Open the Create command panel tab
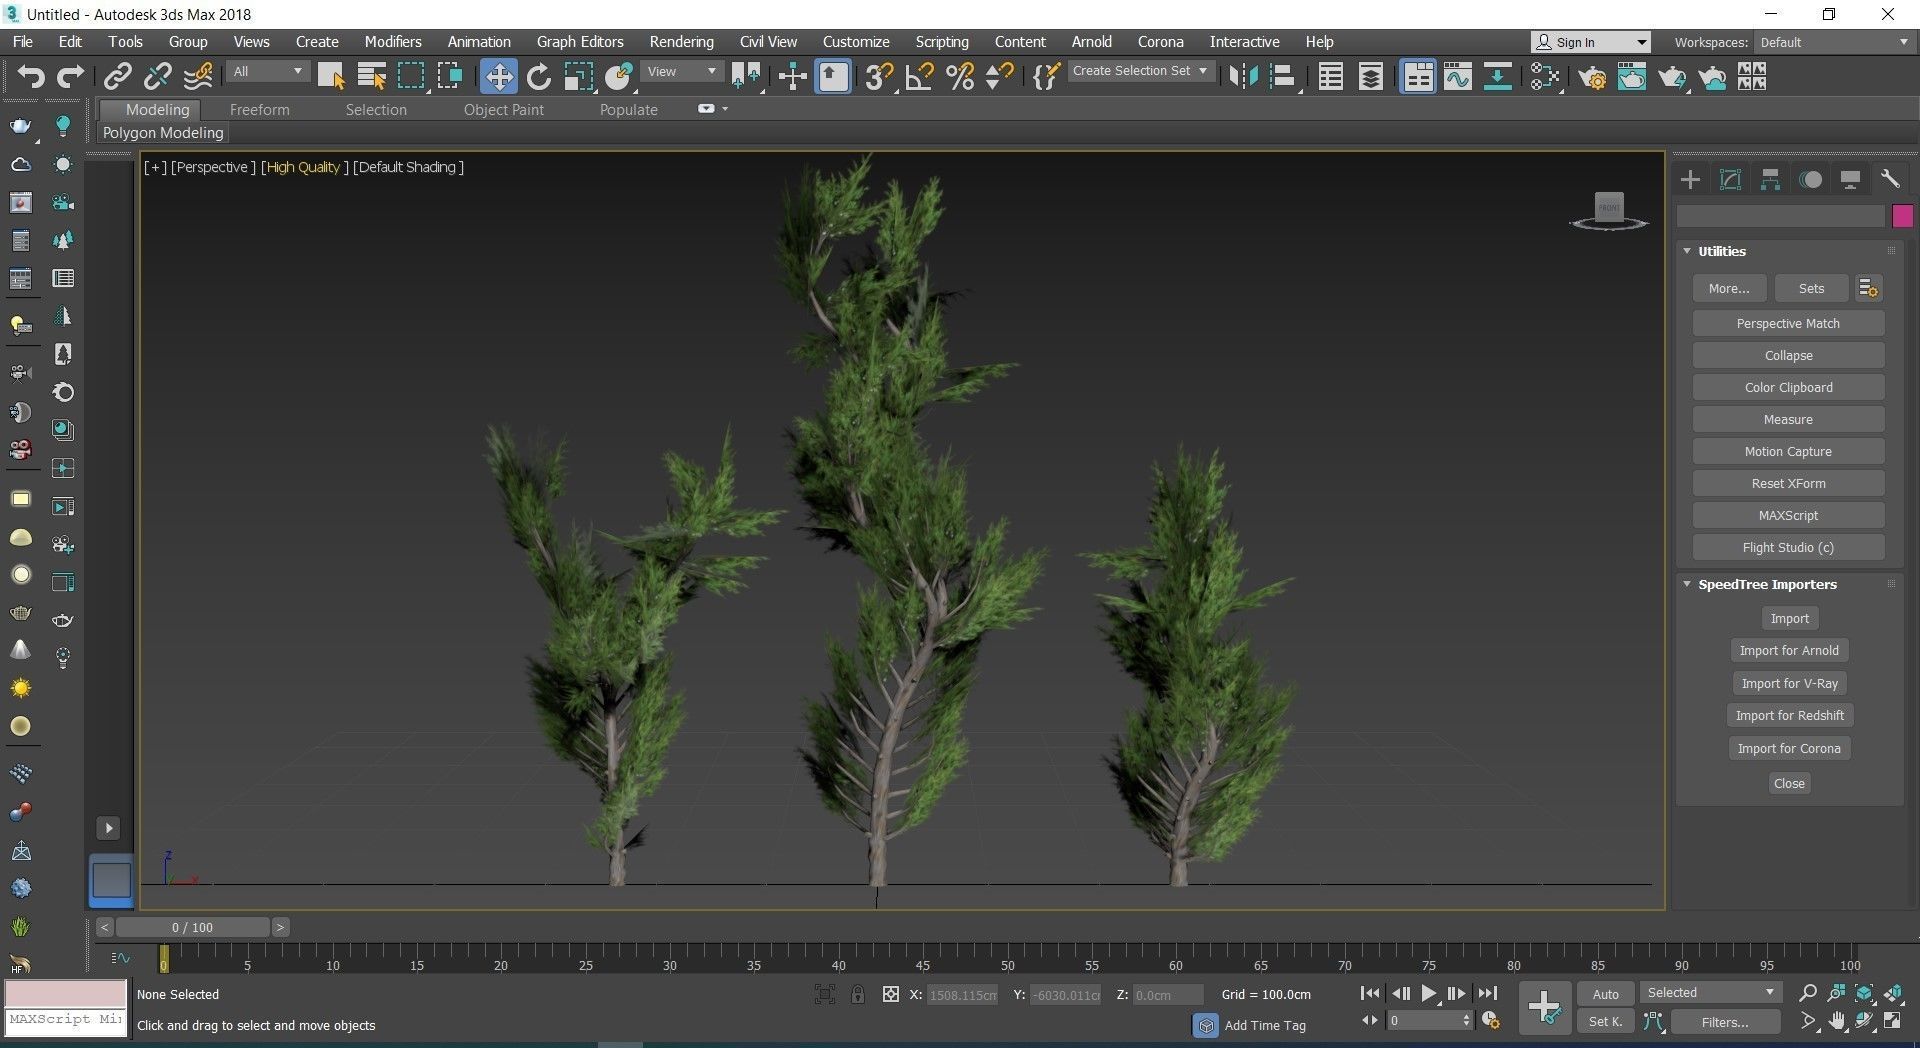The image size is (1920, 1048). pyautogui.click(x=1690, y=180)
